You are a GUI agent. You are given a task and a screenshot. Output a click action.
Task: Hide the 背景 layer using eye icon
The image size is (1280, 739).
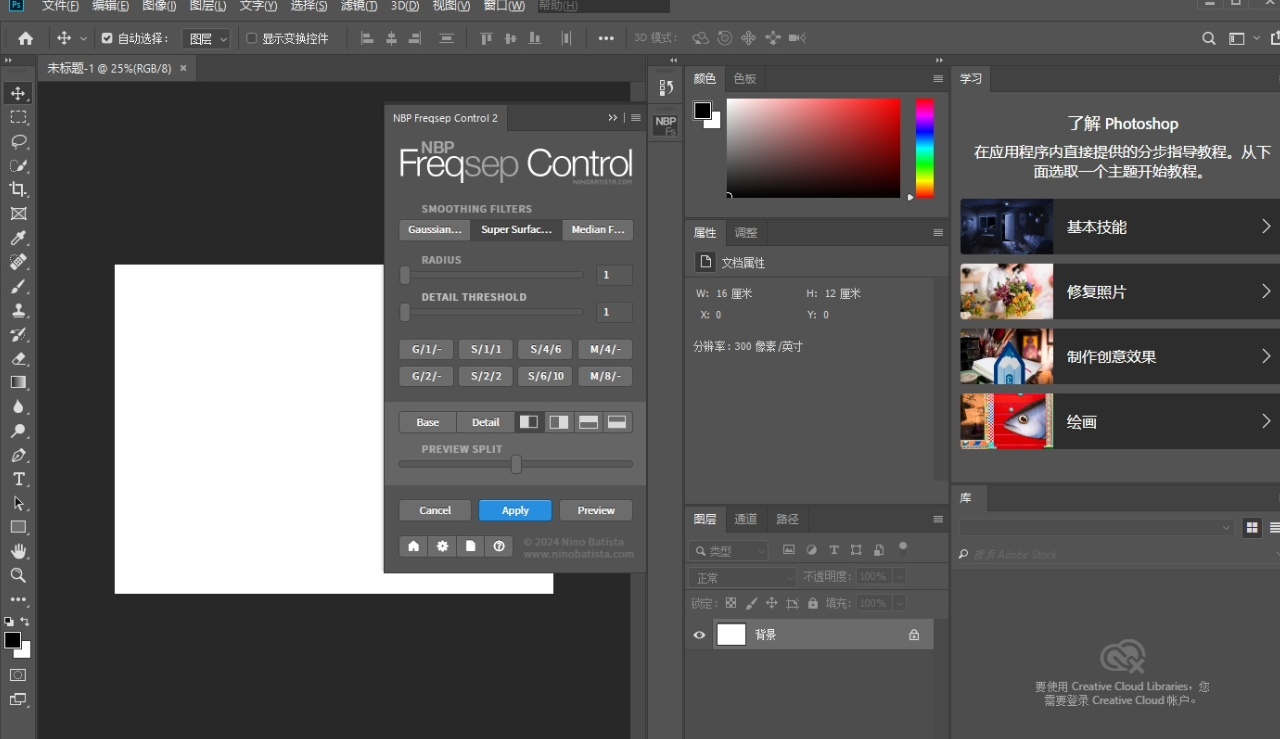pos(699,635)
